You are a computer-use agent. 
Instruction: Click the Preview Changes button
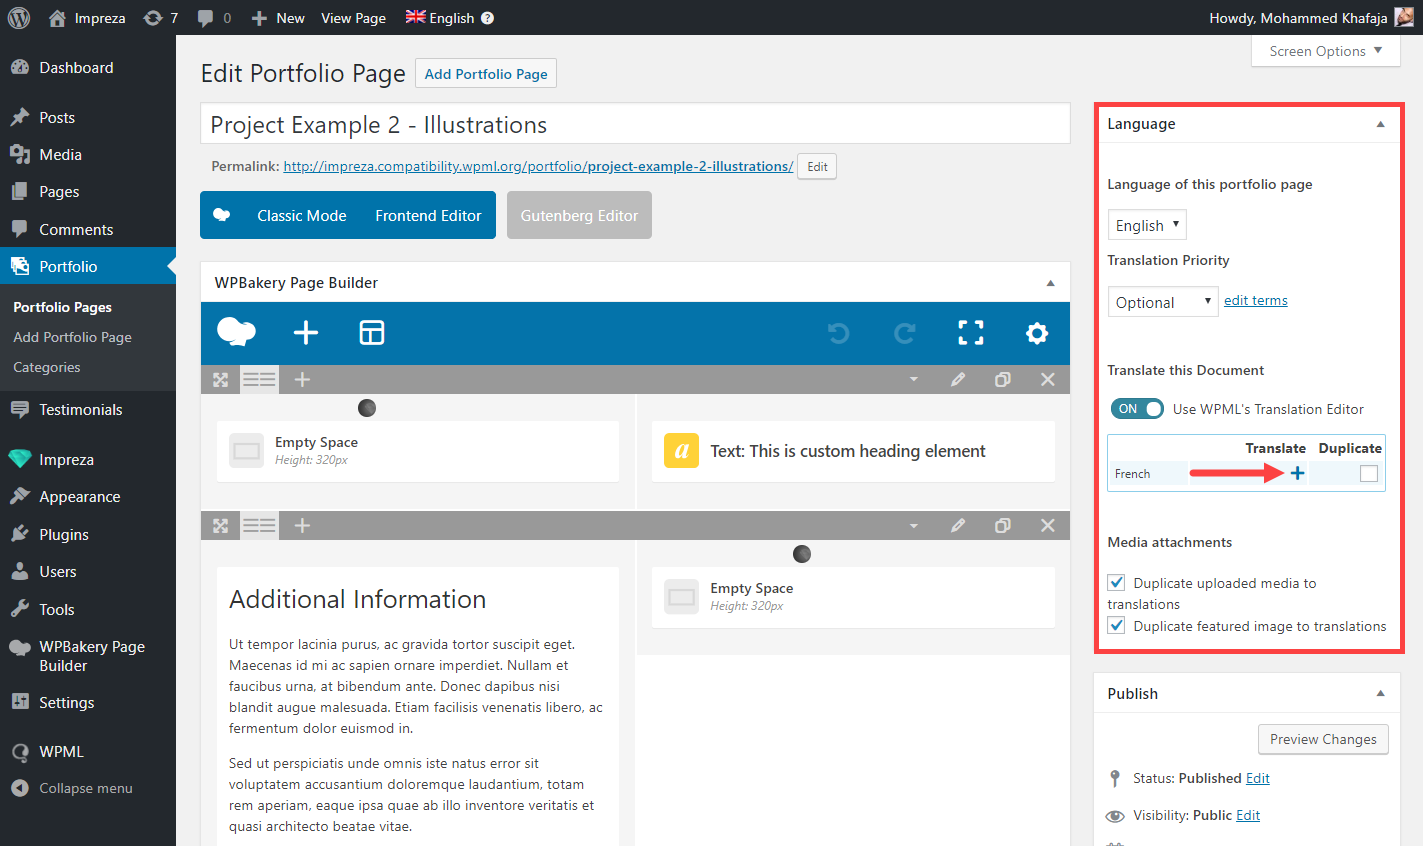pyautogui.click(x=1323, y=739)
